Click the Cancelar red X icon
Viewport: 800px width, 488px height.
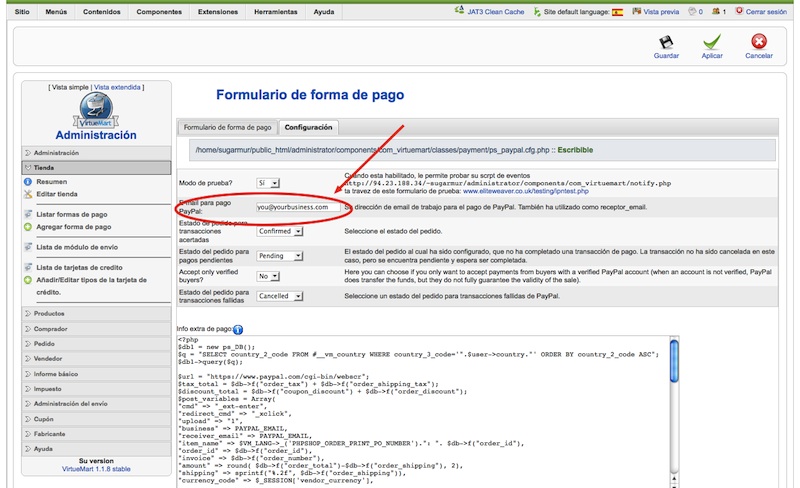click(x=759, y=41)
